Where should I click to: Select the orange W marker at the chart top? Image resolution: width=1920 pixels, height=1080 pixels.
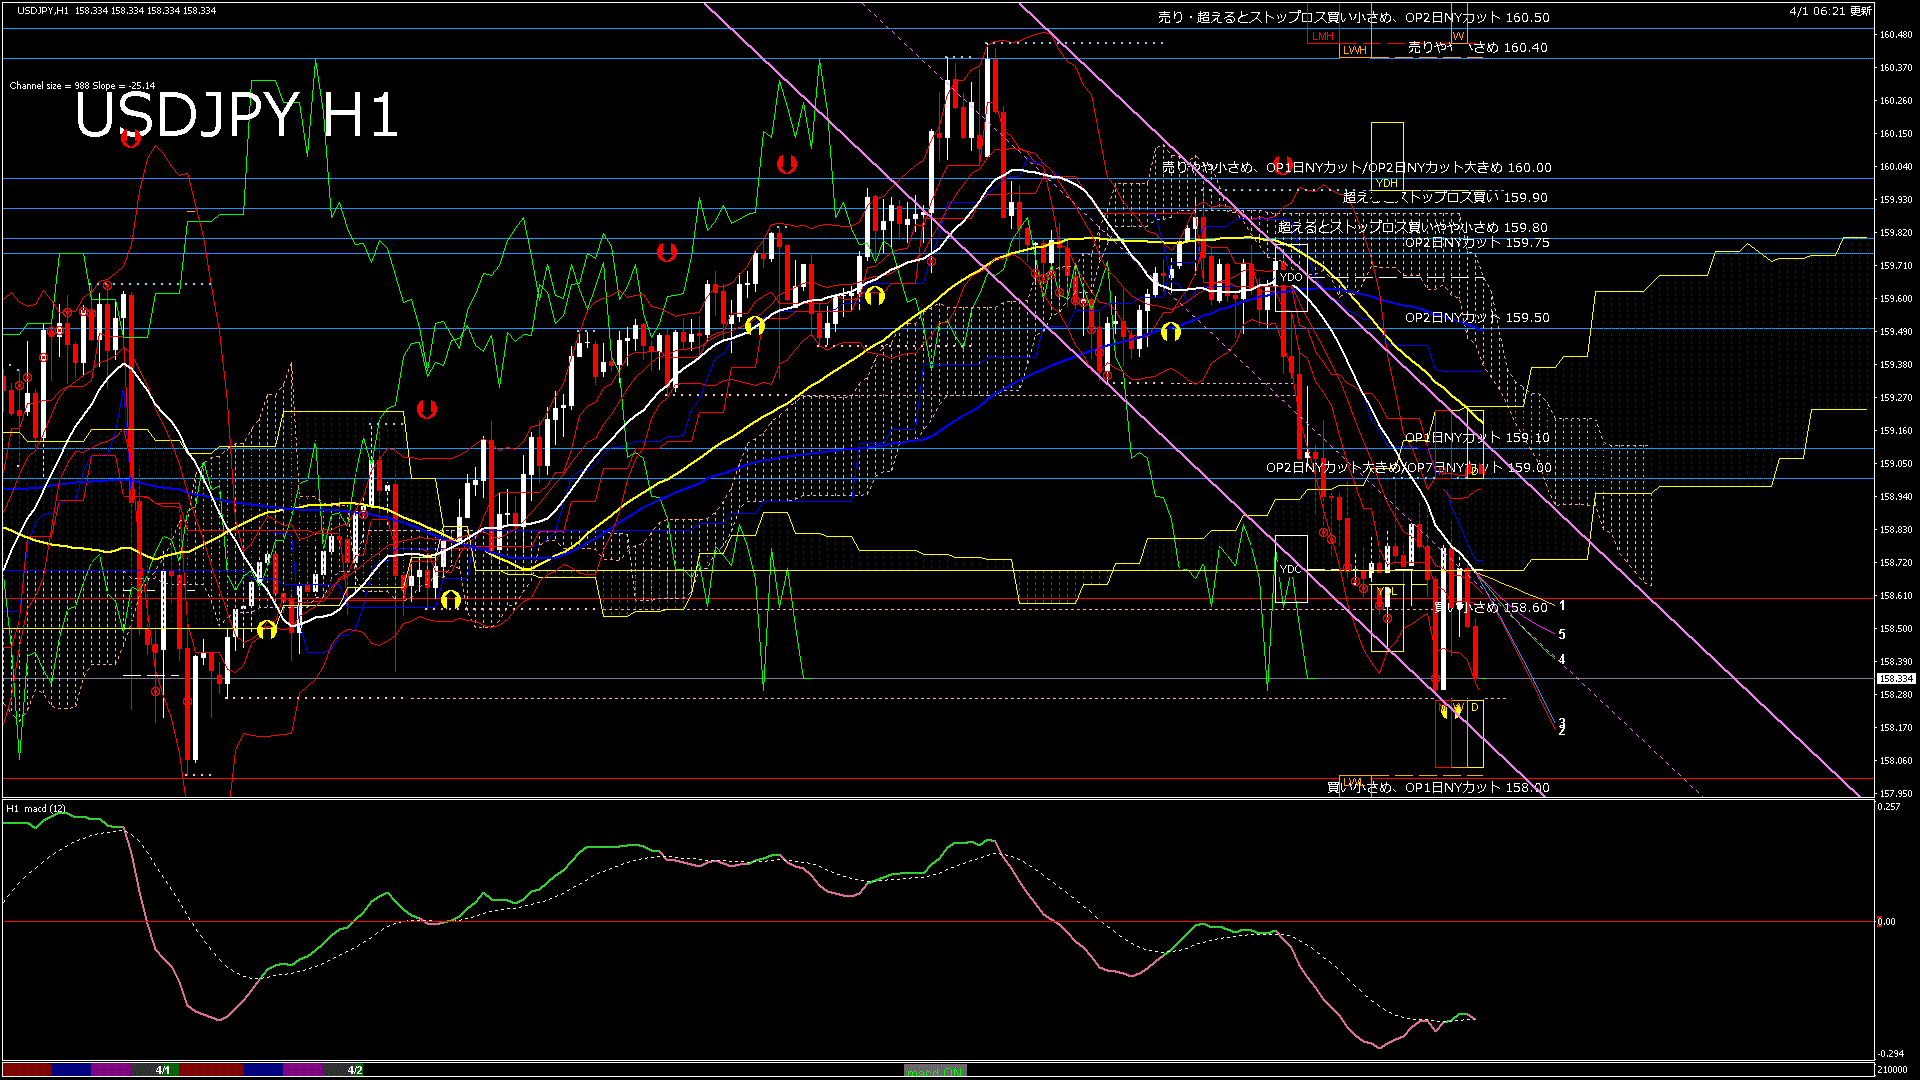click(1458, 36)
